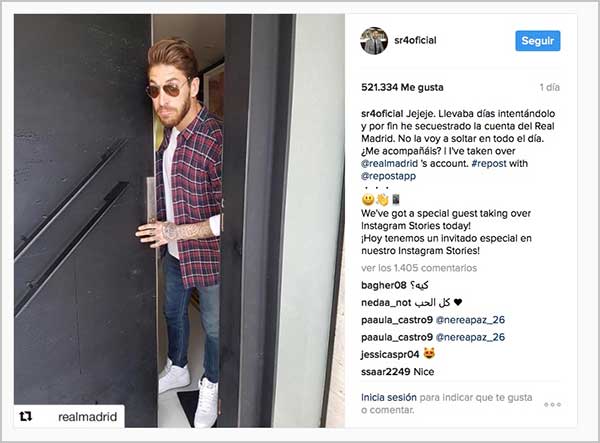Click the smiley emoji in the caption

(368, 199)
